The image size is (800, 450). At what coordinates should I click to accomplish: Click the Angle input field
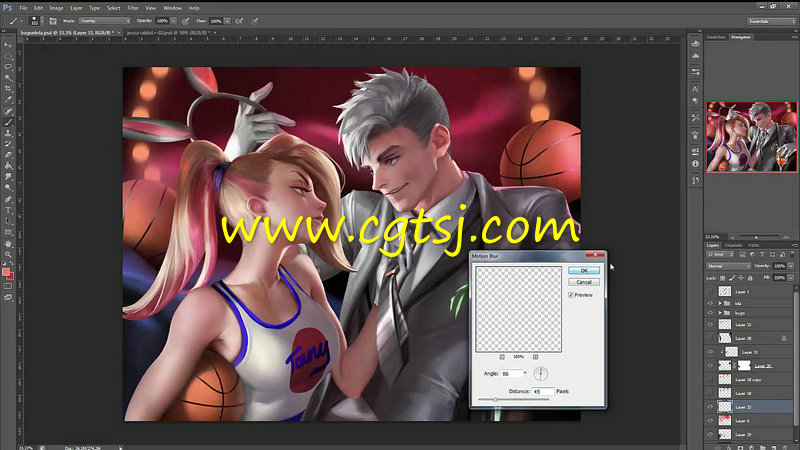coord(512,373)
